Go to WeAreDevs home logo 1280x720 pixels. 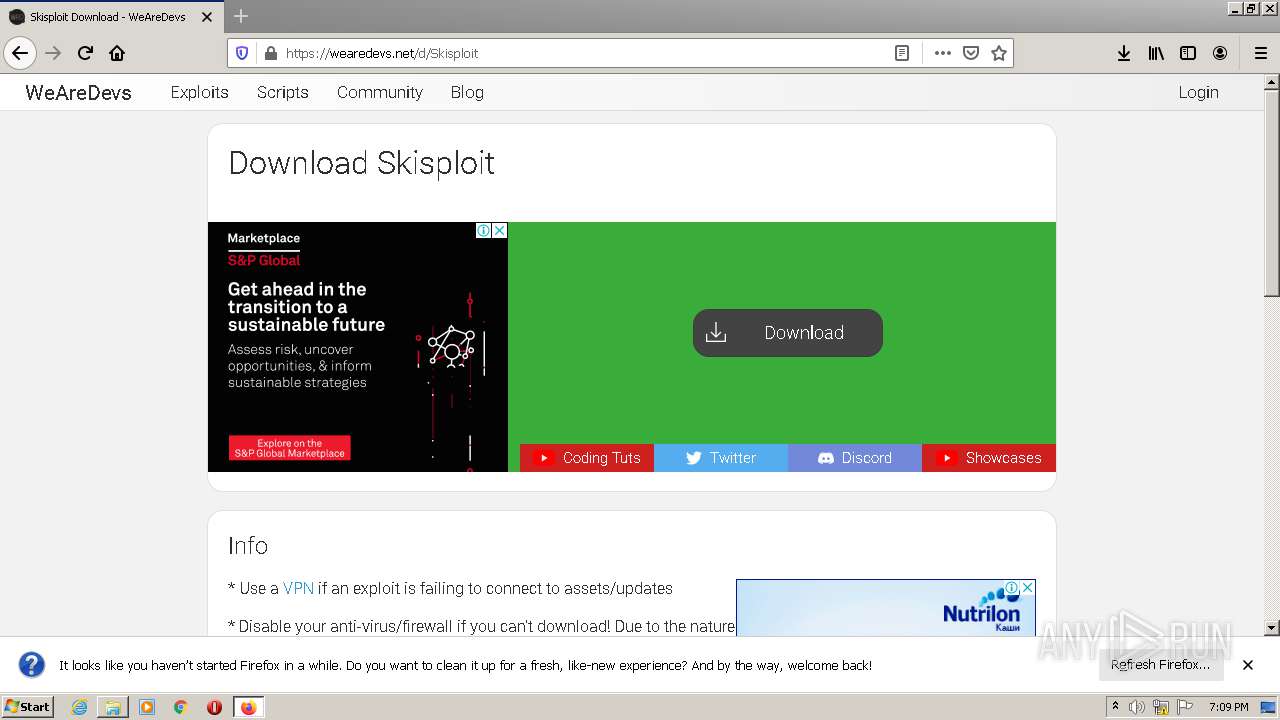[x=78, y=92]
